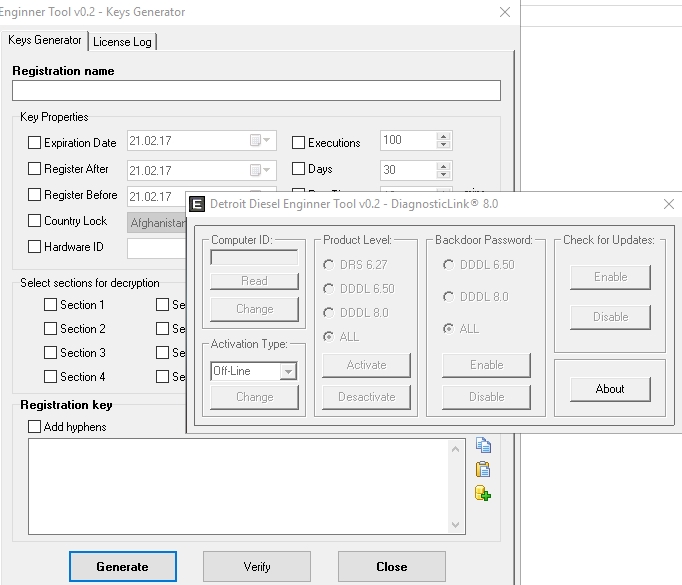Image resolution: width=682 pixels, height=585 pixels.
Task: Expand Activation Type Off-Line combo box
Action: coord(288,371)
